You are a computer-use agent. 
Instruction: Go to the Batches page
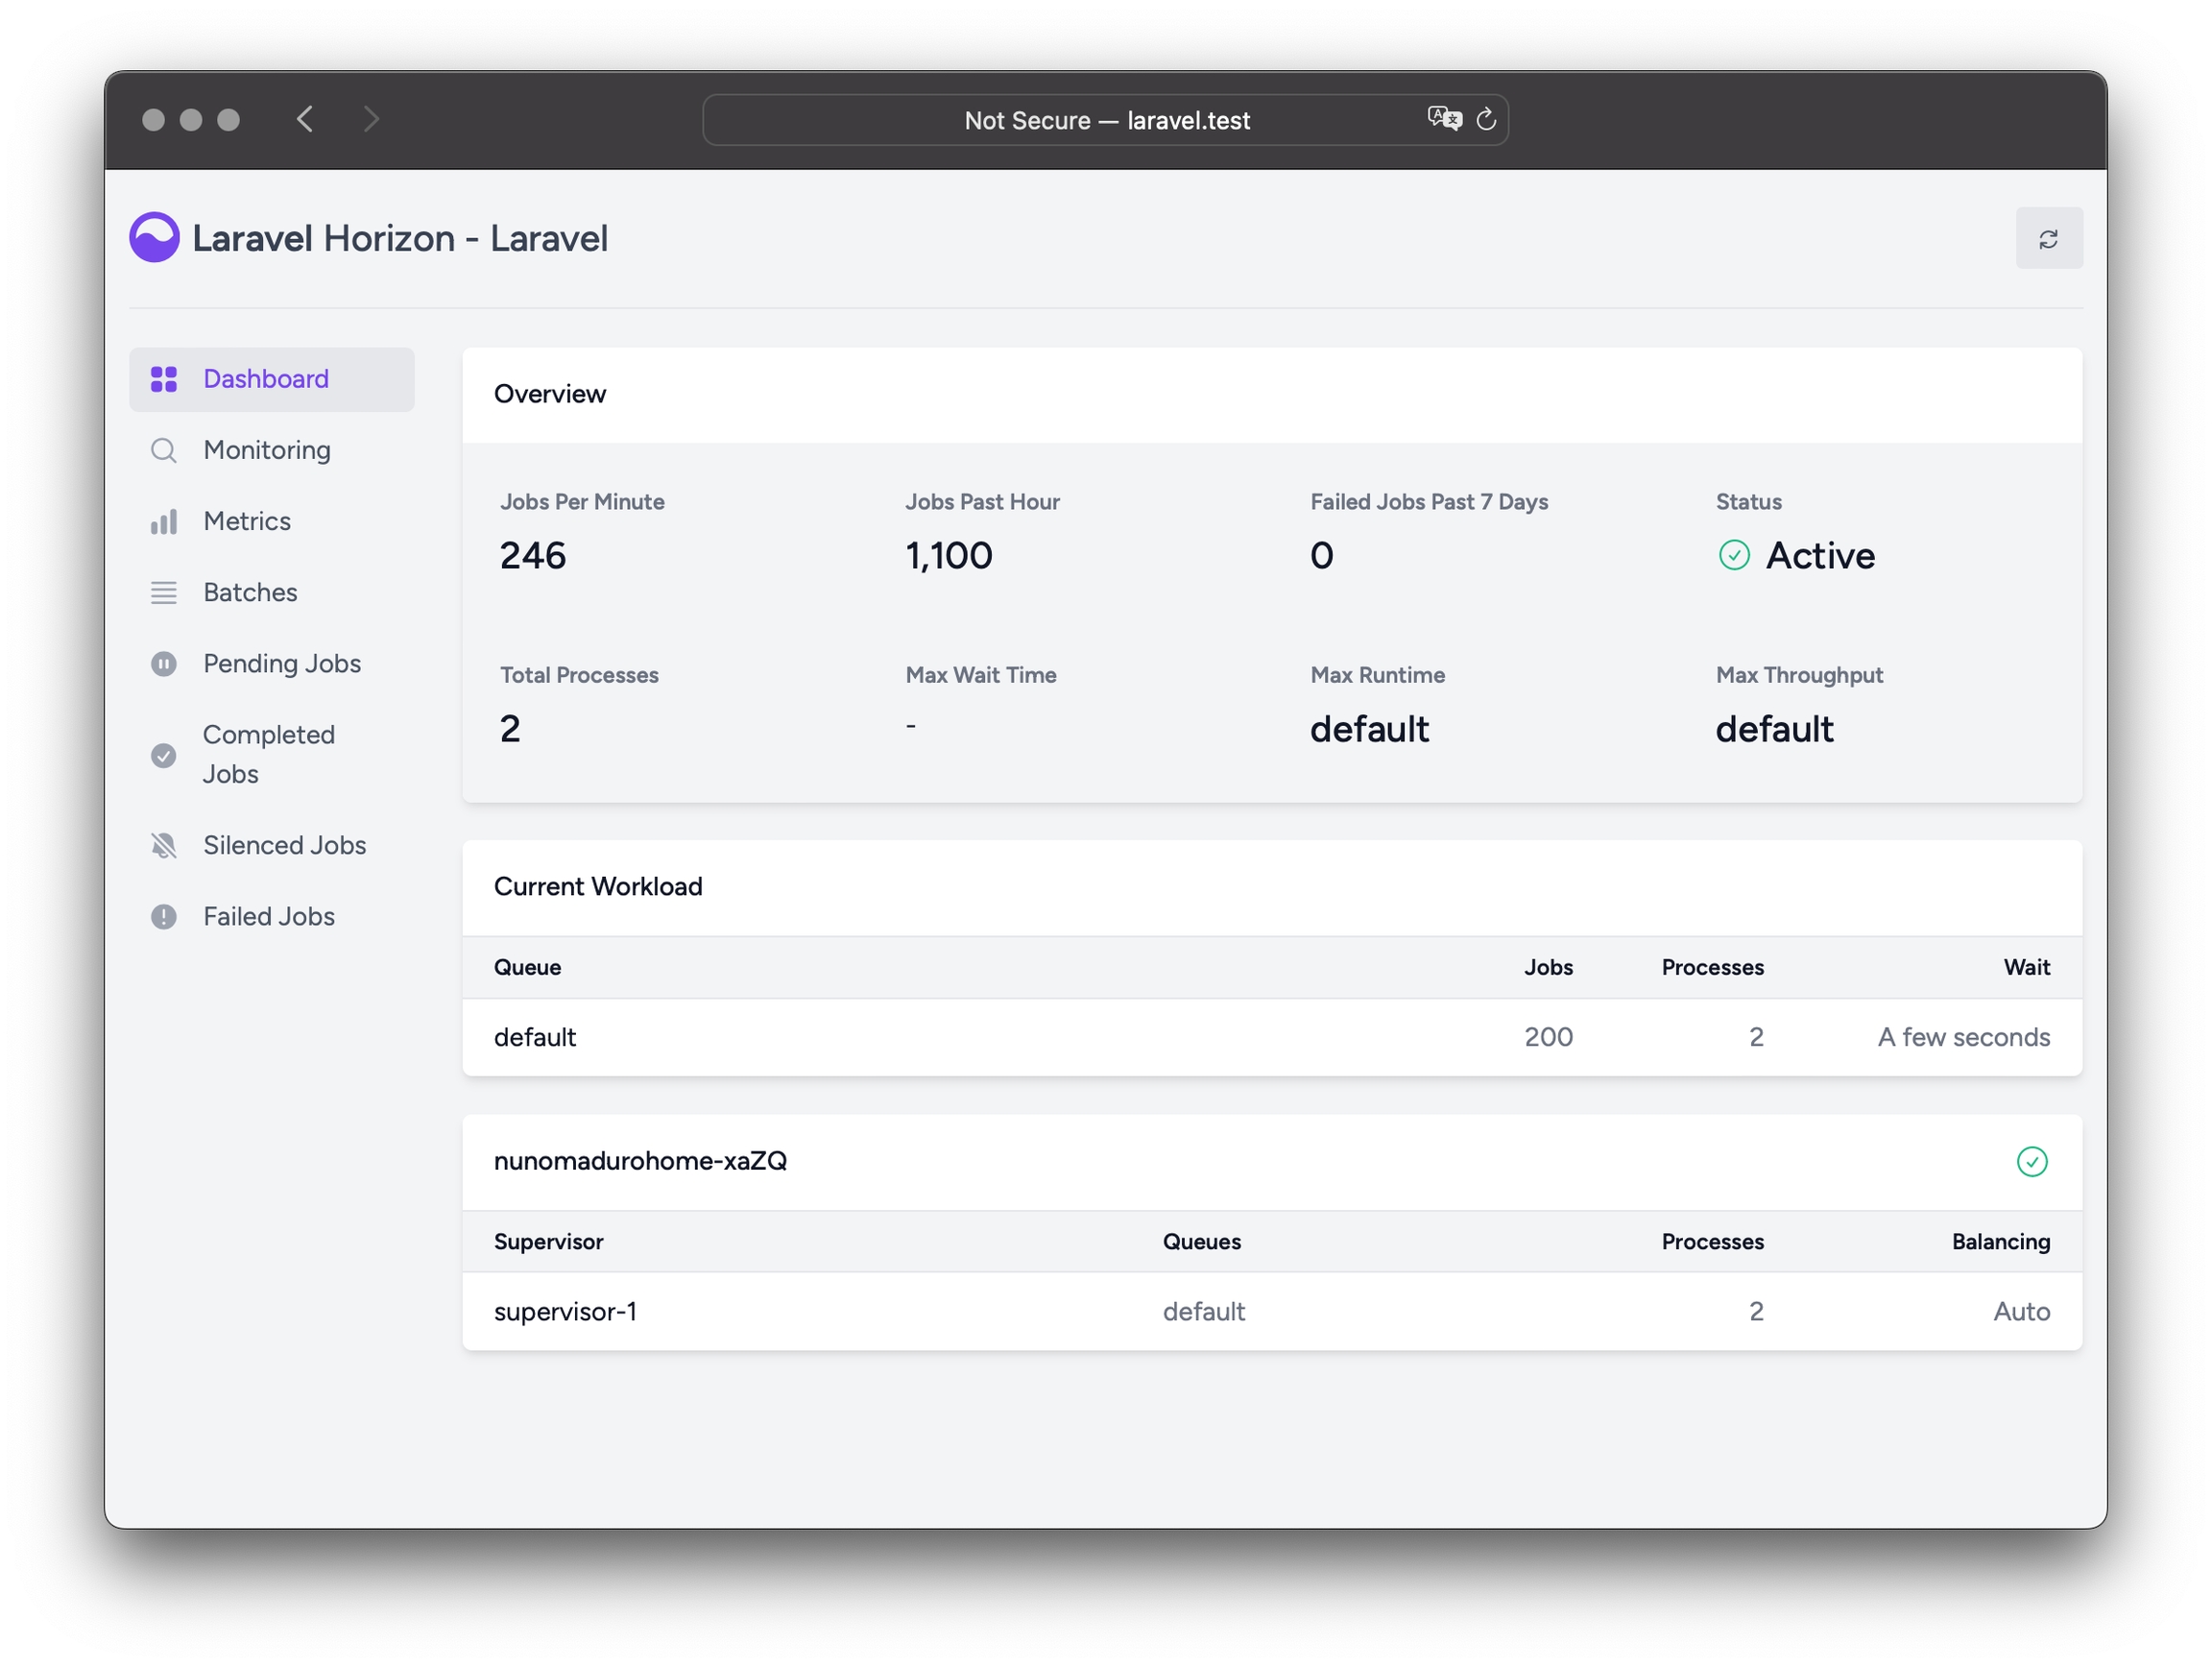coord(250,593)
